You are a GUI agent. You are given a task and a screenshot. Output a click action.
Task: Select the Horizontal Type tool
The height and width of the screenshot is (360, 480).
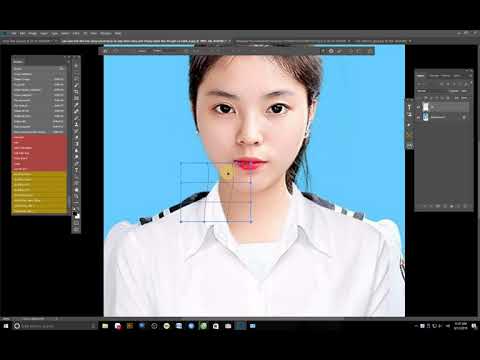[x=76, y=170]
